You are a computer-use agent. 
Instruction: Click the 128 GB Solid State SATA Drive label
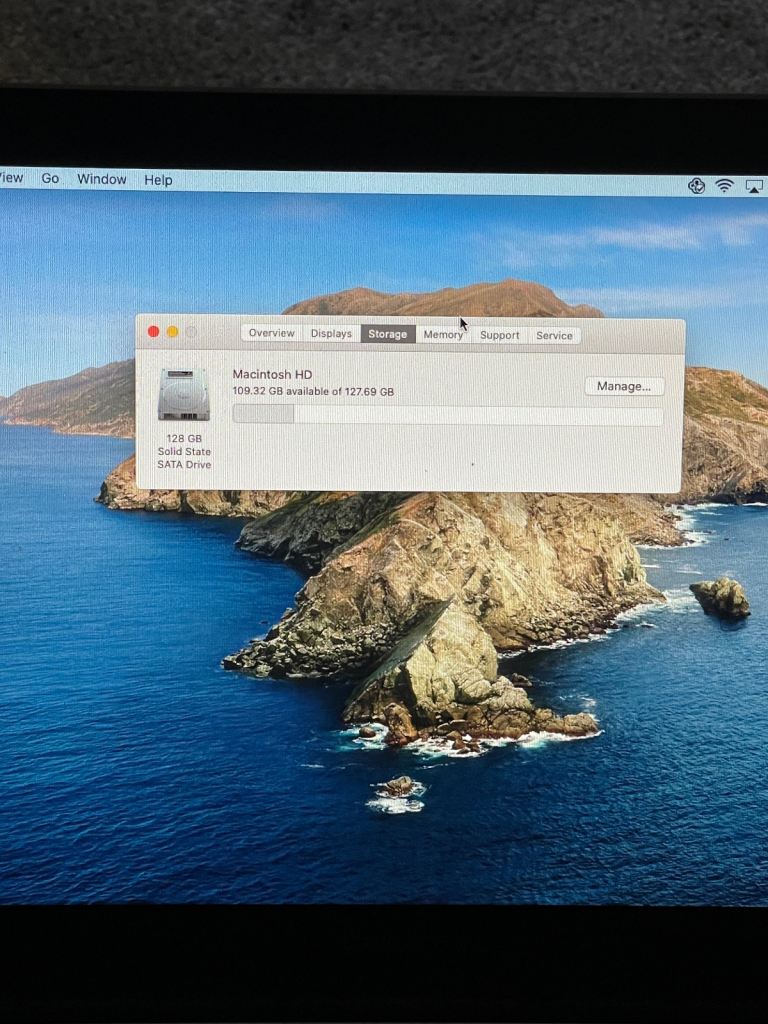coord(184,451)
